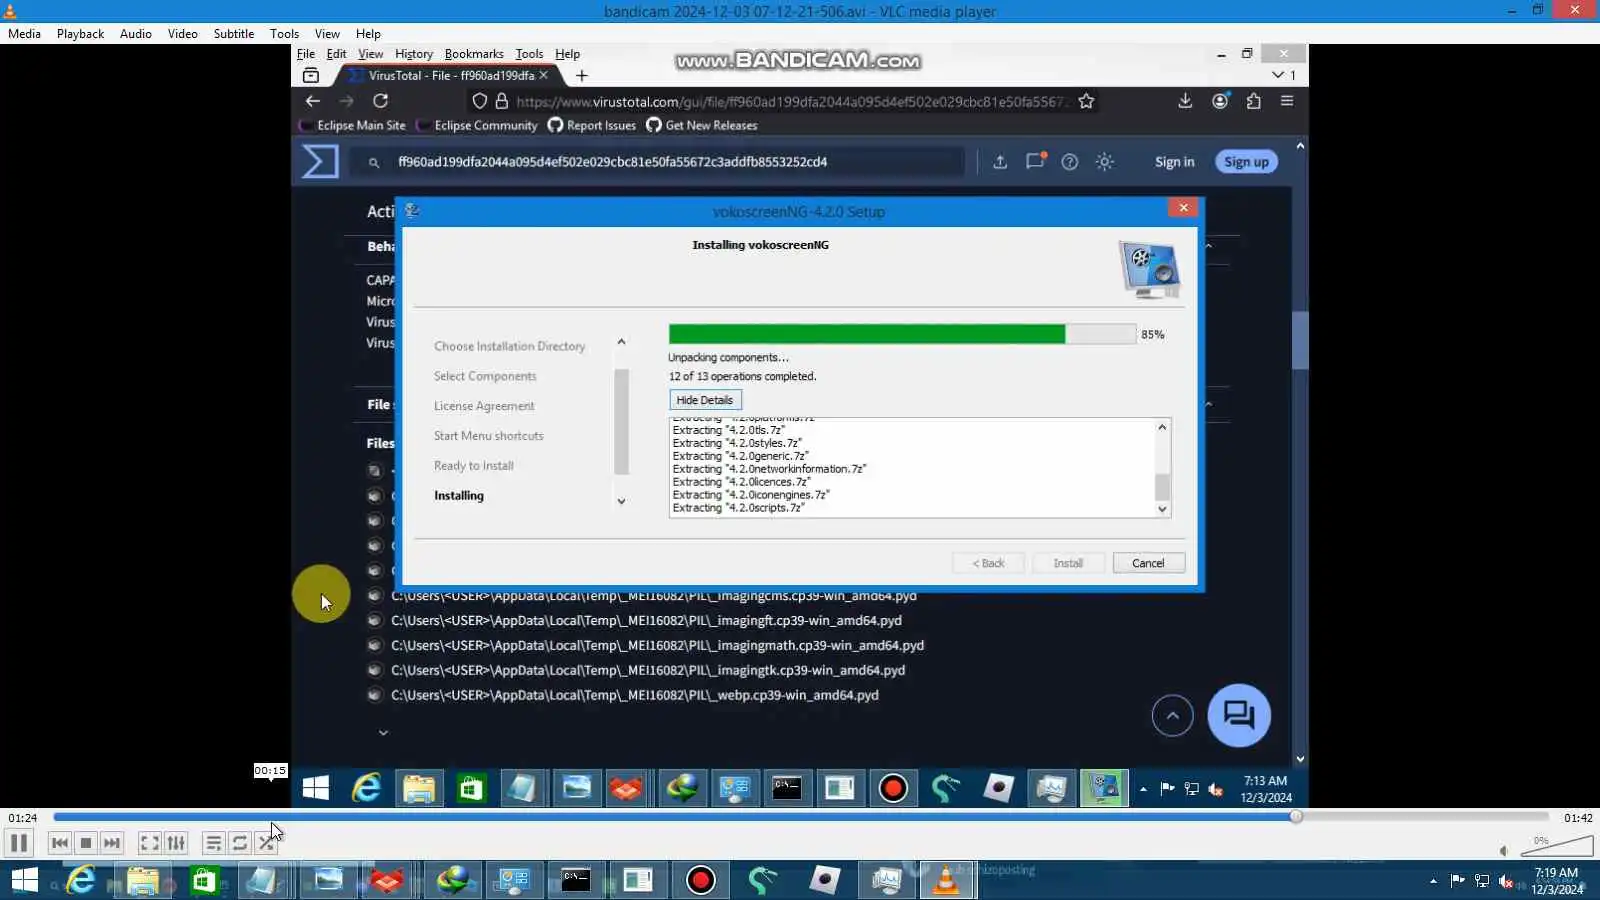The height and width of the screenshot is (900, 1600).
Task: Skip to next media in VLC
Action: (112, 843)
